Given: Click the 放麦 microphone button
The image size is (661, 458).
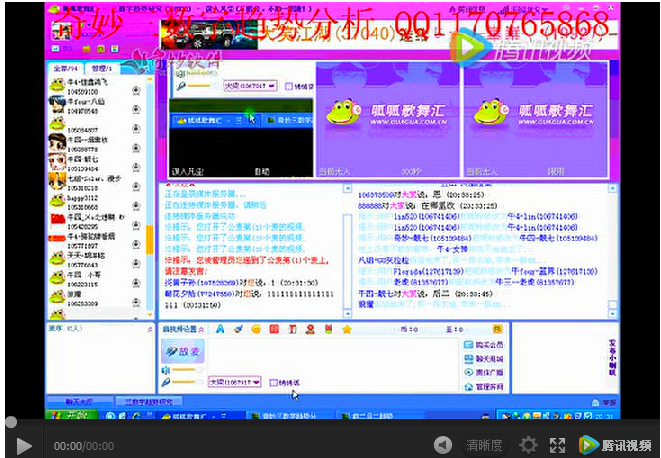Looking at the screenshot, I should coord(184,352).
